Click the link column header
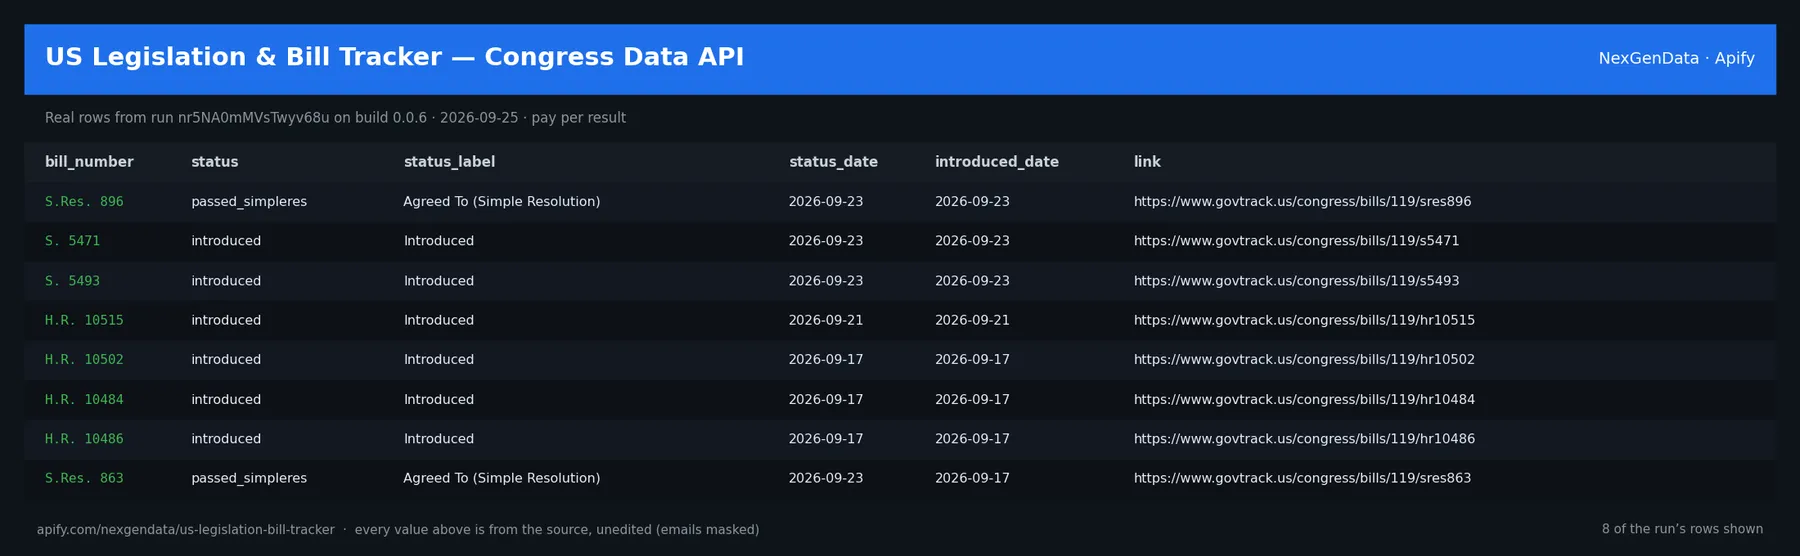Screen dimensions: 1800x556 pos(1147,162)
